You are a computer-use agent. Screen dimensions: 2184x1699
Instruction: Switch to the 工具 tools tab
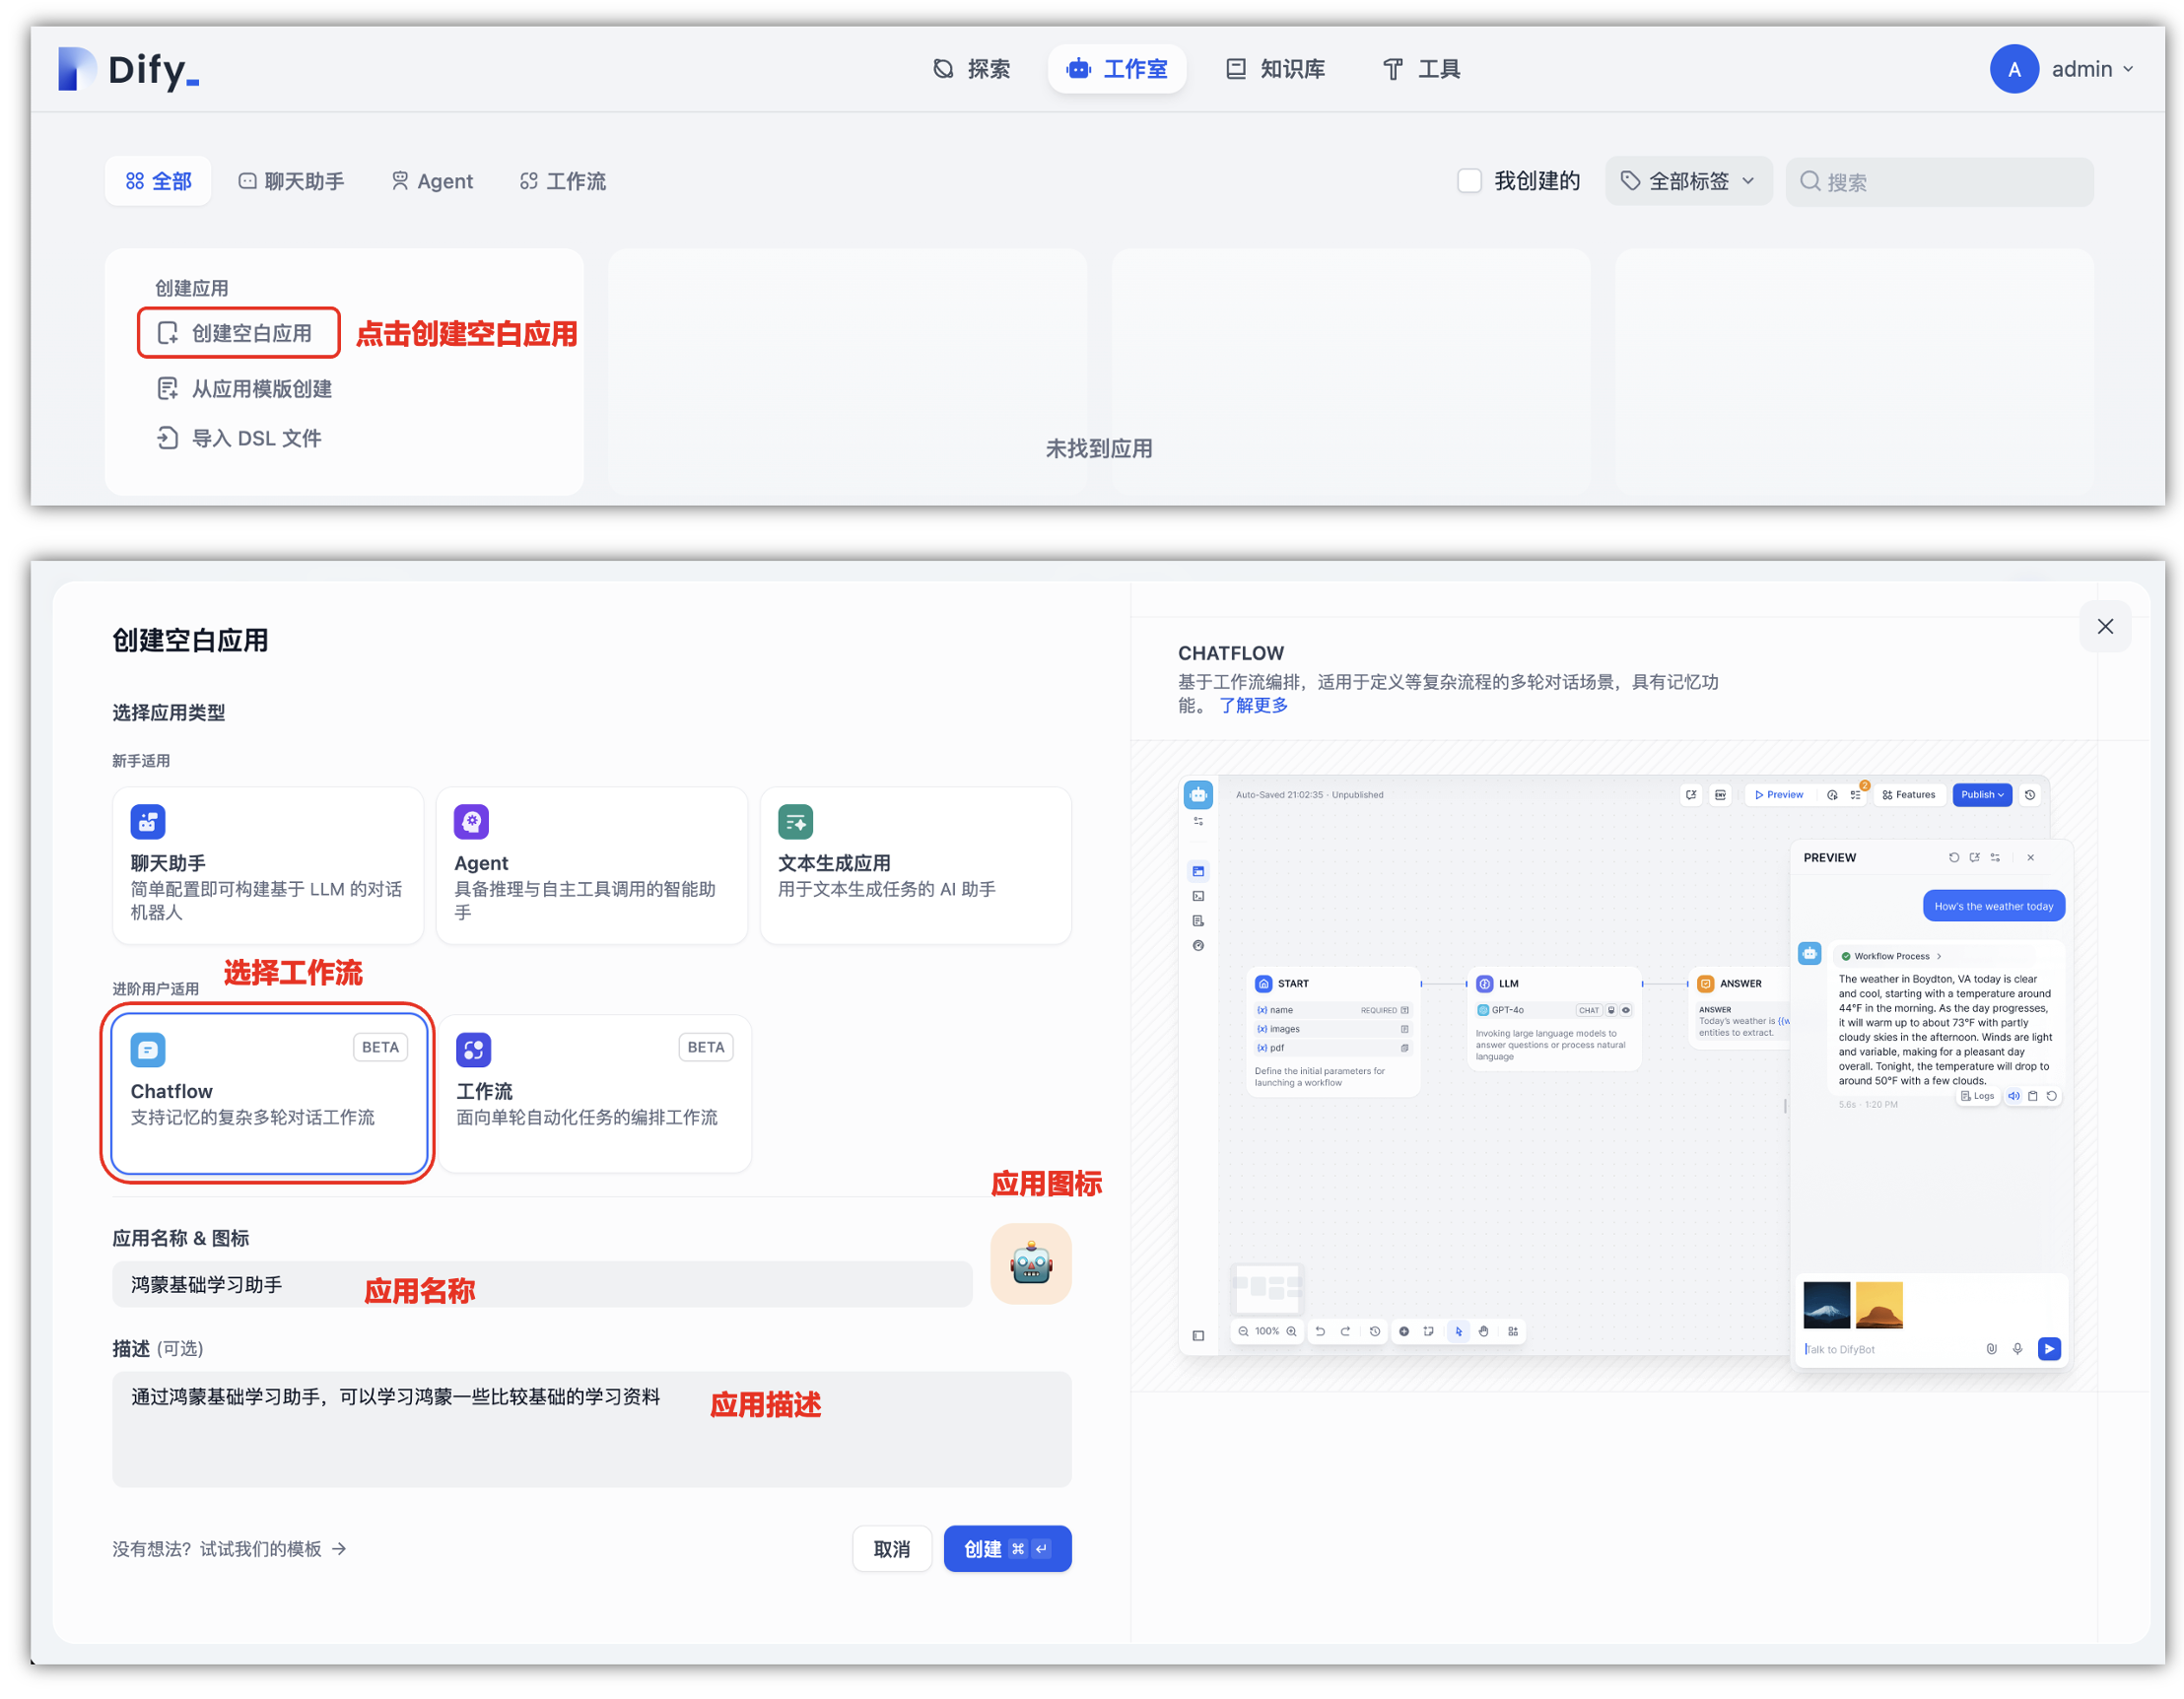(1421, 69)
